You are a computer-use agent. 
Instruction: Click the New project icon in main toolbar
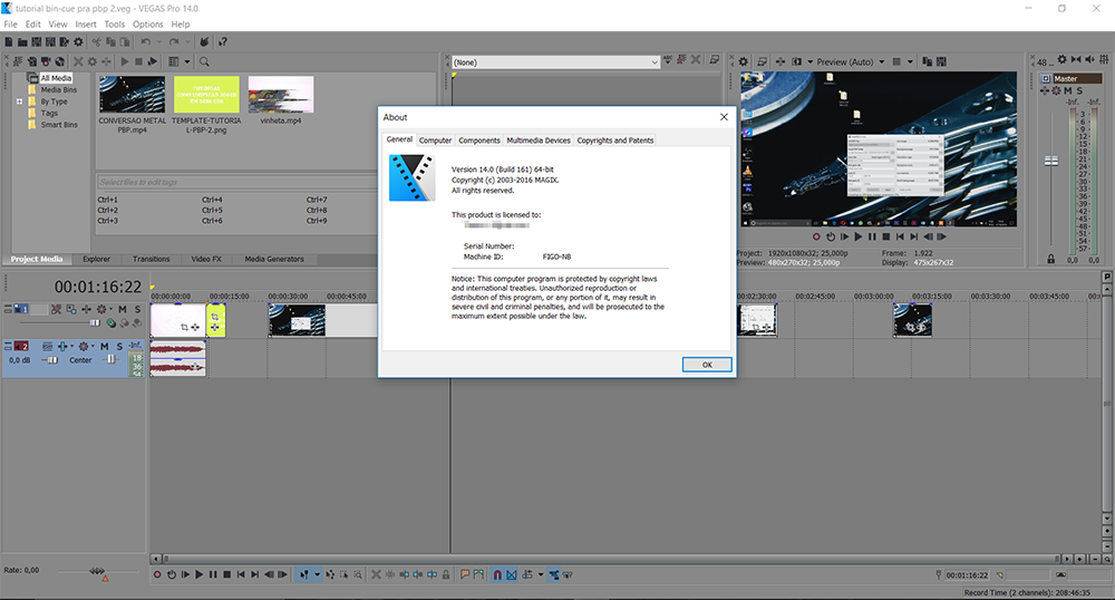click(x=9, y=42)
